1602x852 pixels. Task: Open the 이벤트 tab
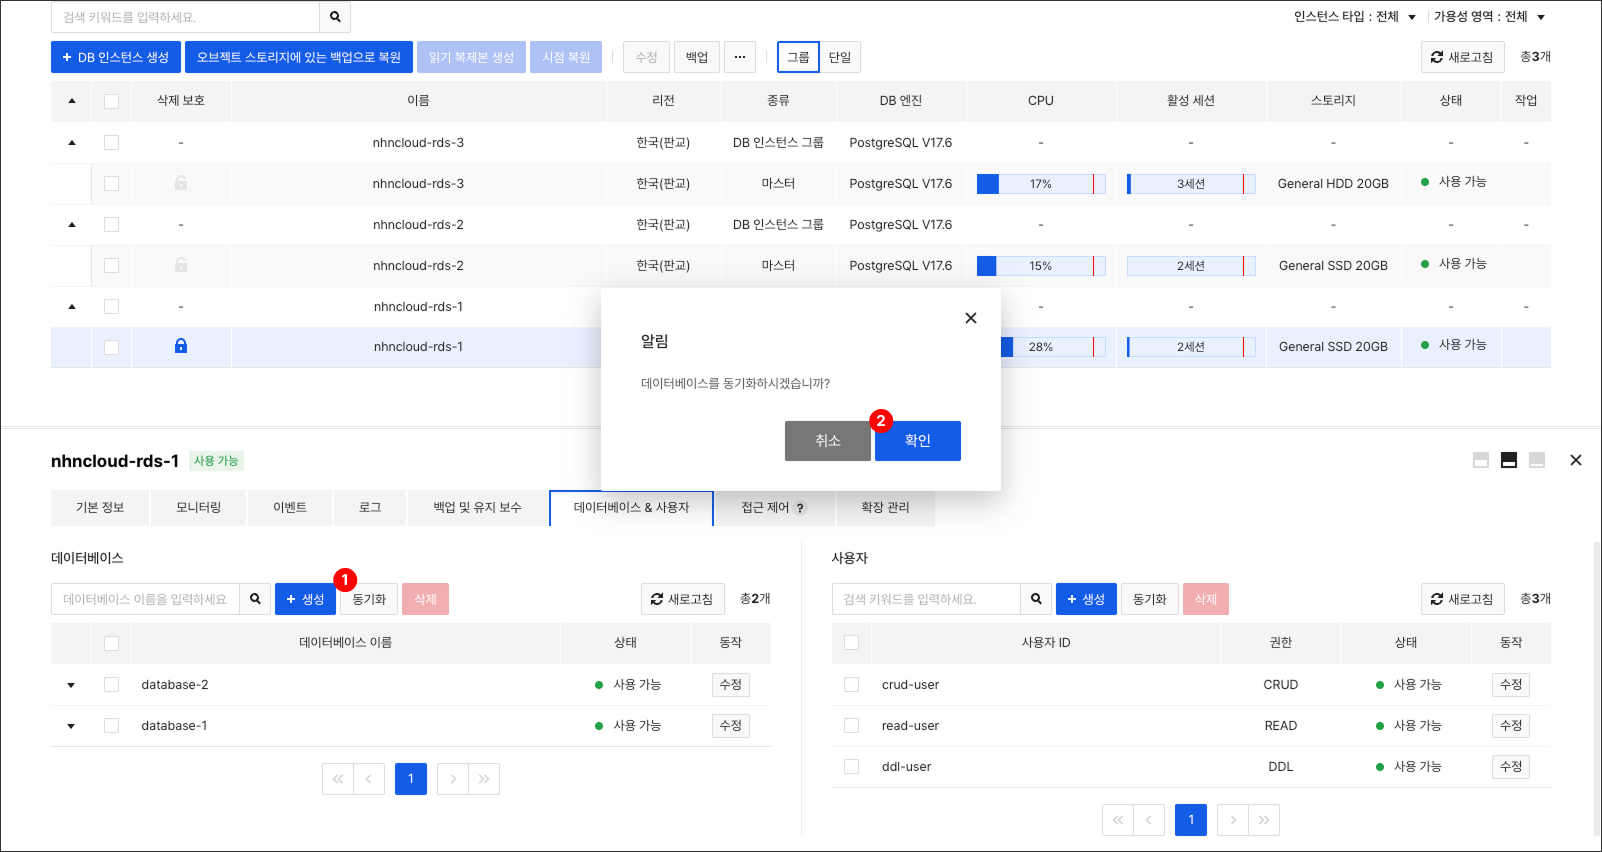click(x=290, y=508)
